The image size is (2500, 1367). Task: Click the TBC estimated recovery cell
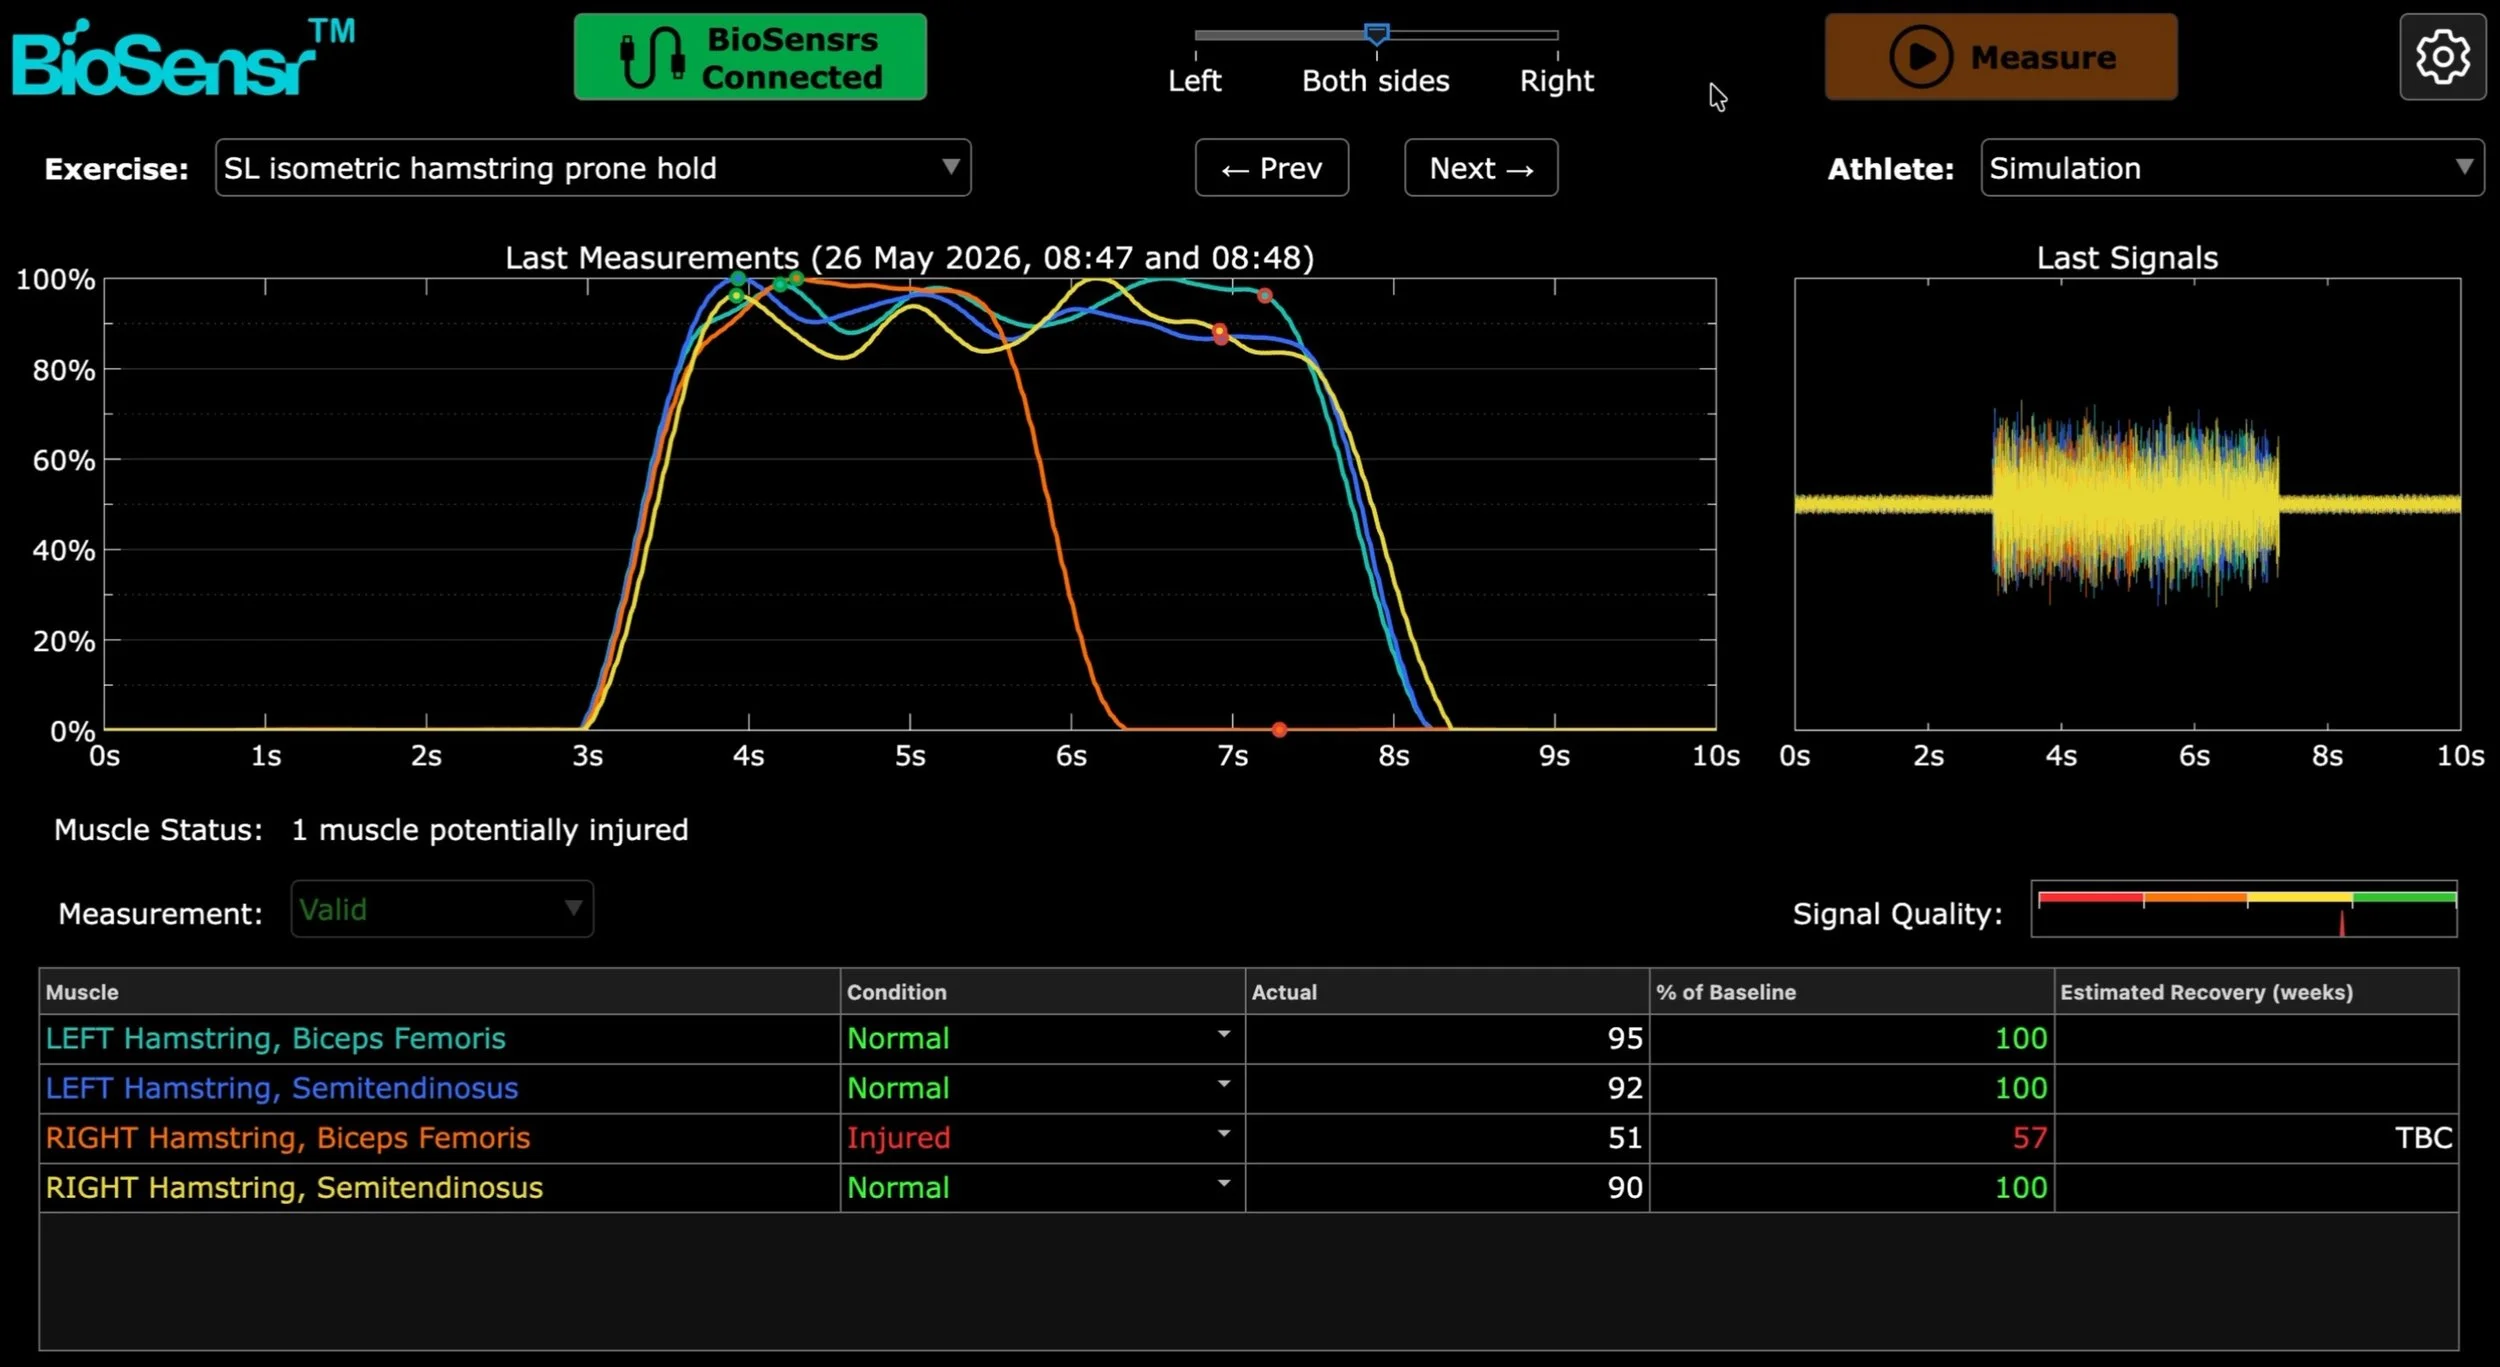point(2257,1138)
